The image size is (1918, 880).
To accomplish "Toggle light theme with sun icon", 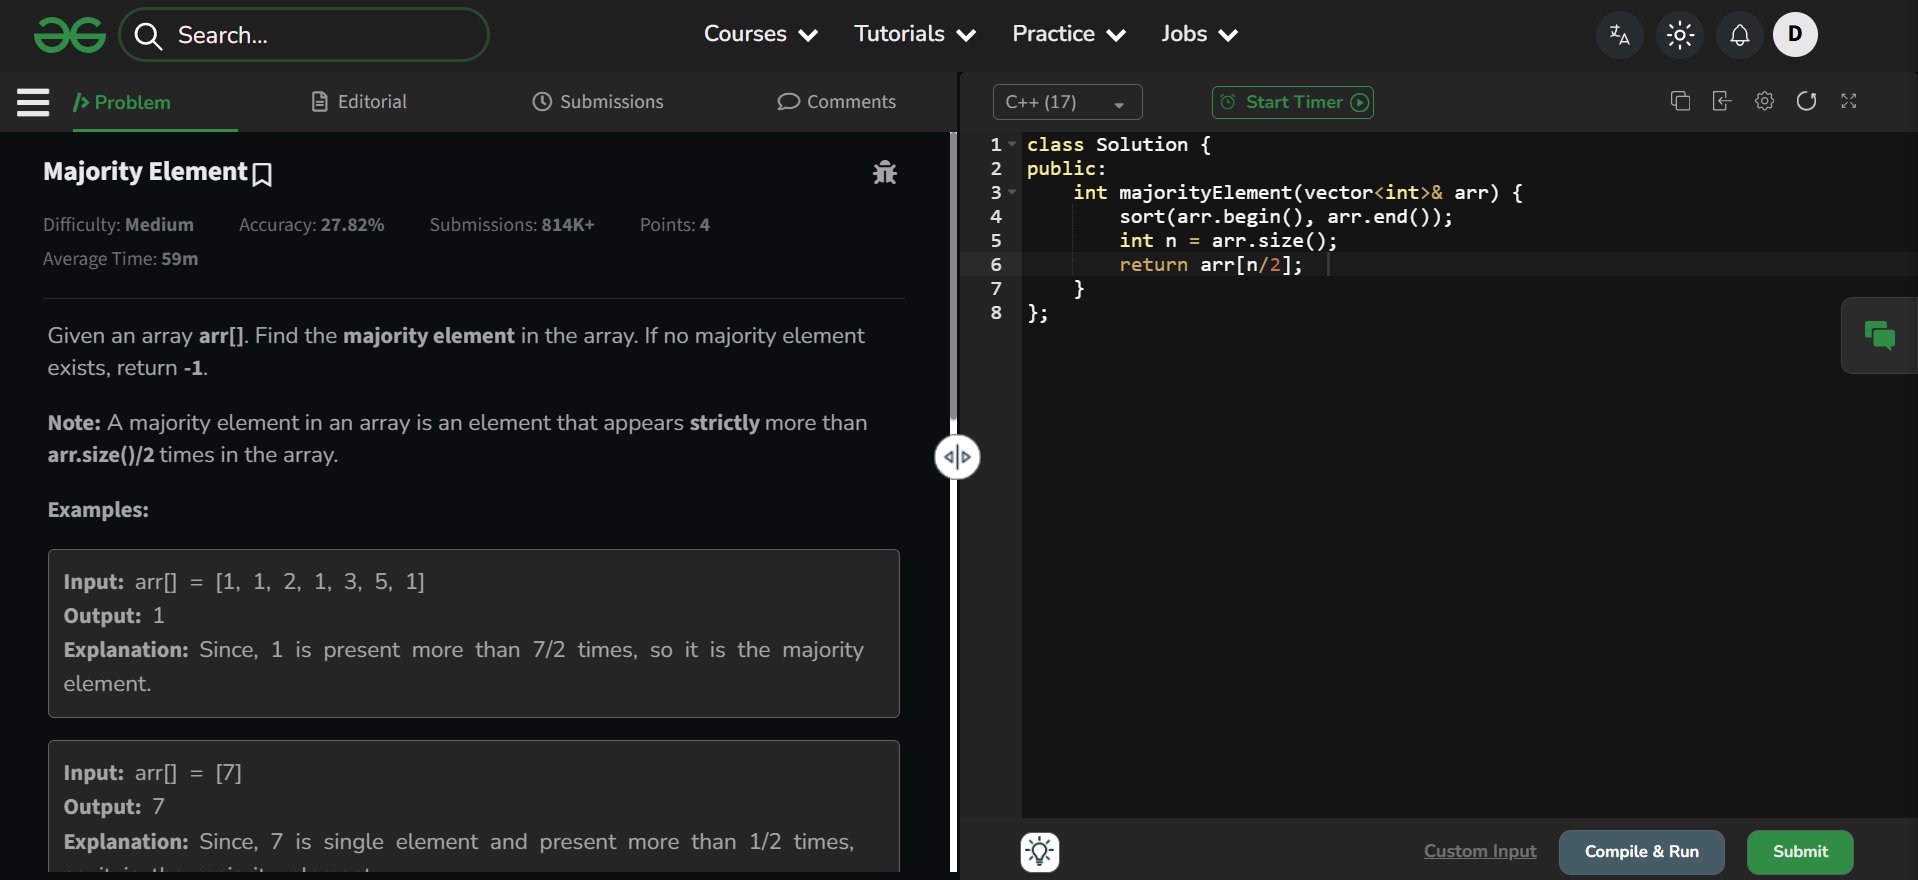I will (1680, 35).
